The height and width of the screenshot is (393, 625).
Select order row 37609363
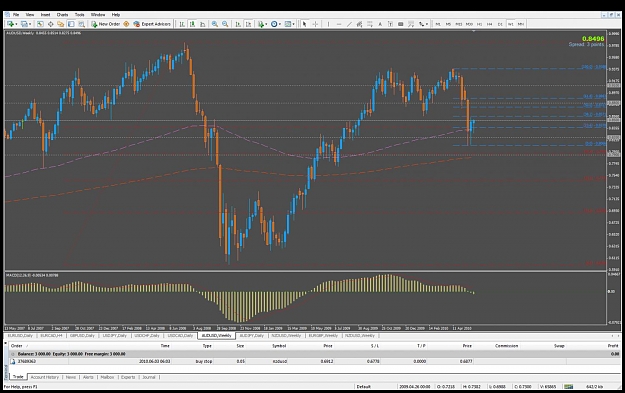(315, 361)
